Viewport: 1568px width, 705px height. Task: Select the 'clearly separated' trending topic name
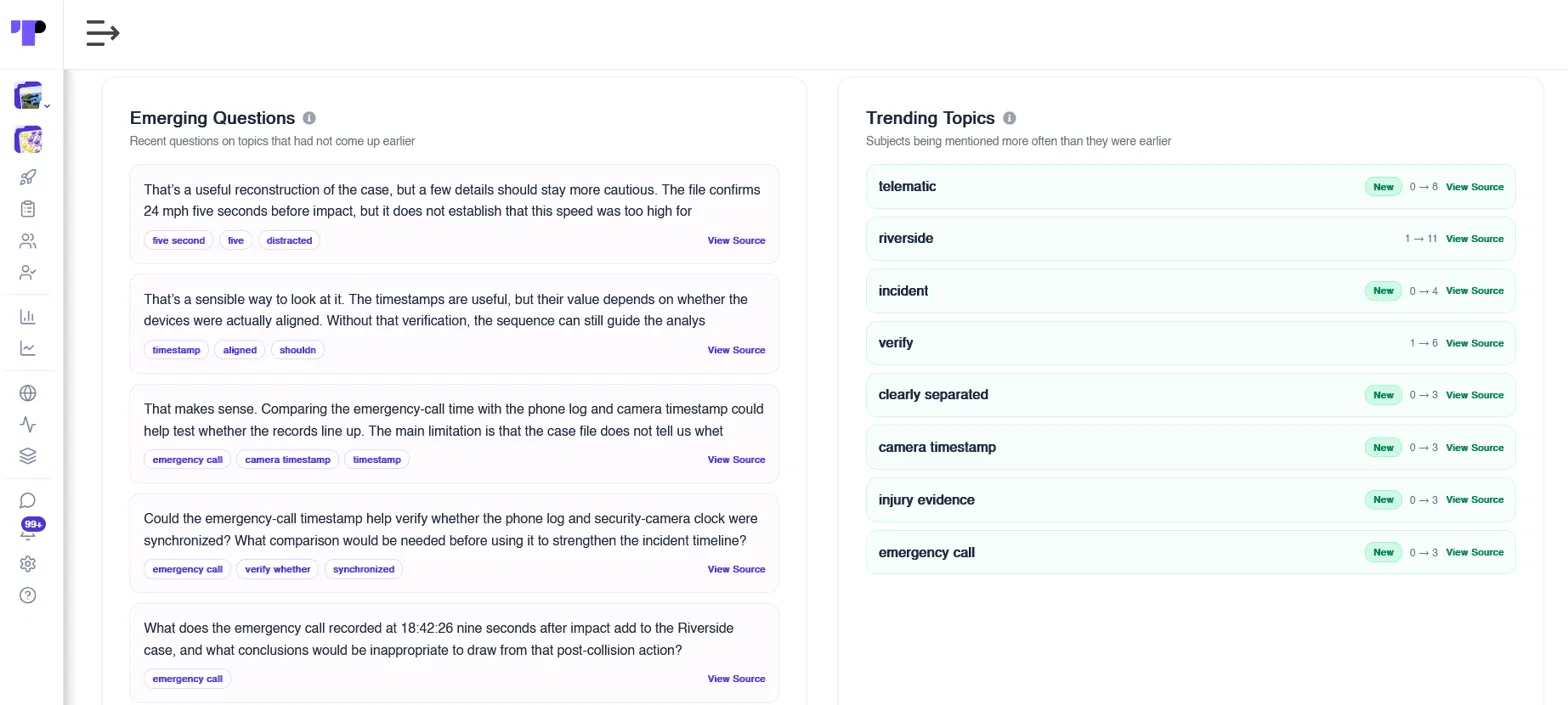(x=933, y=395)
